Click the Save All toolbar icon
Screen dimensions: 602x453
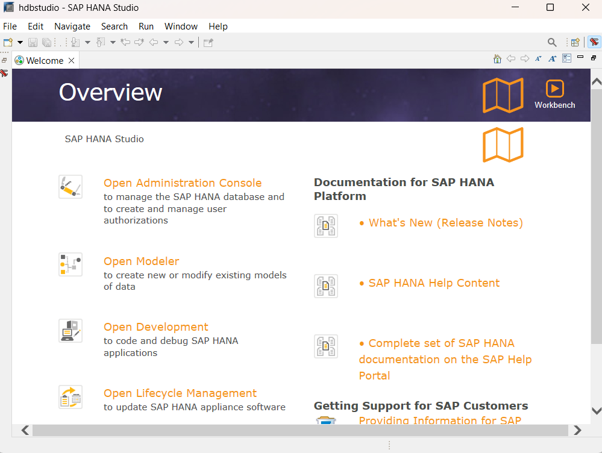coord(46,42)
